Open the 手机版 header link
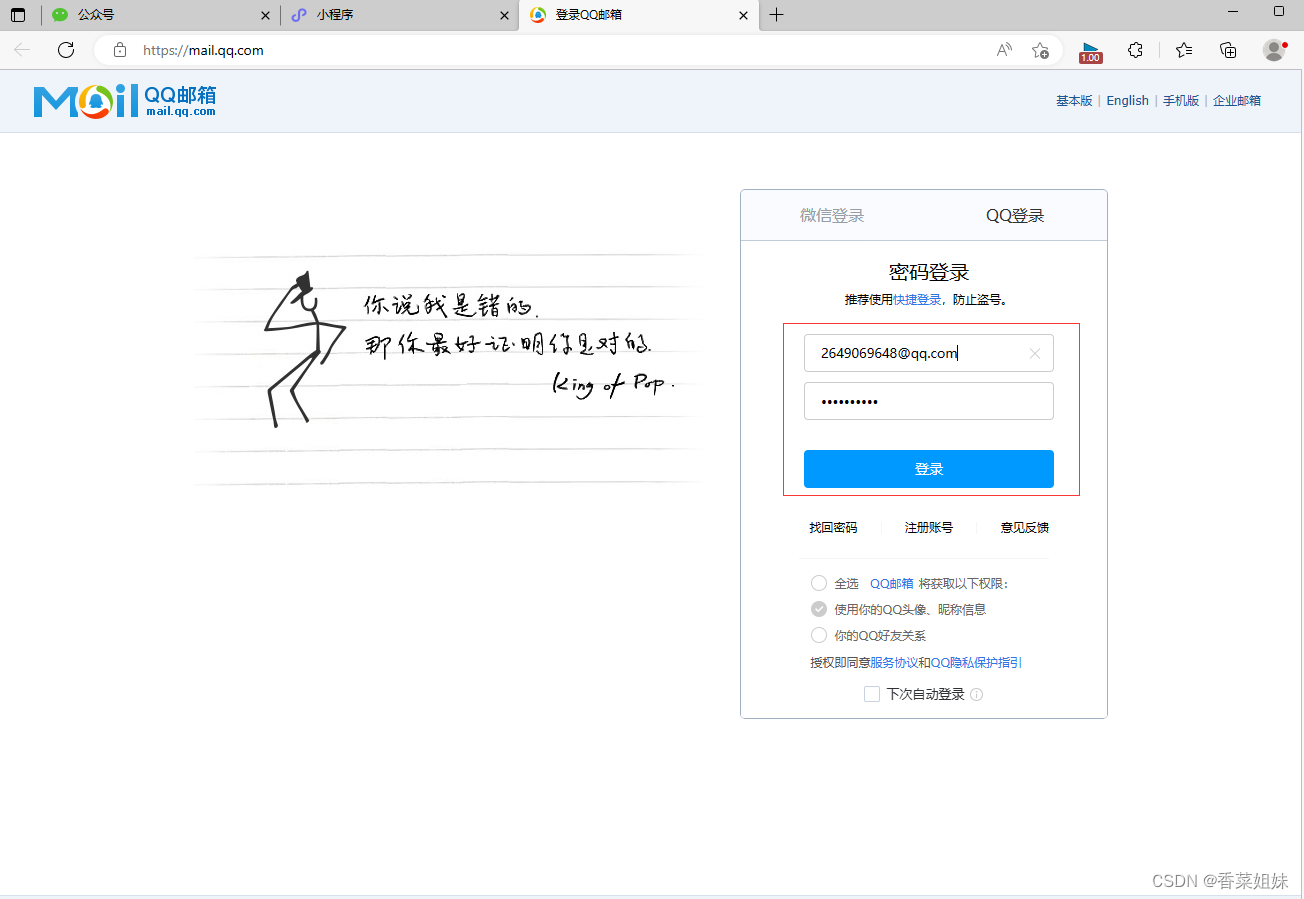 coord(1181,100)
